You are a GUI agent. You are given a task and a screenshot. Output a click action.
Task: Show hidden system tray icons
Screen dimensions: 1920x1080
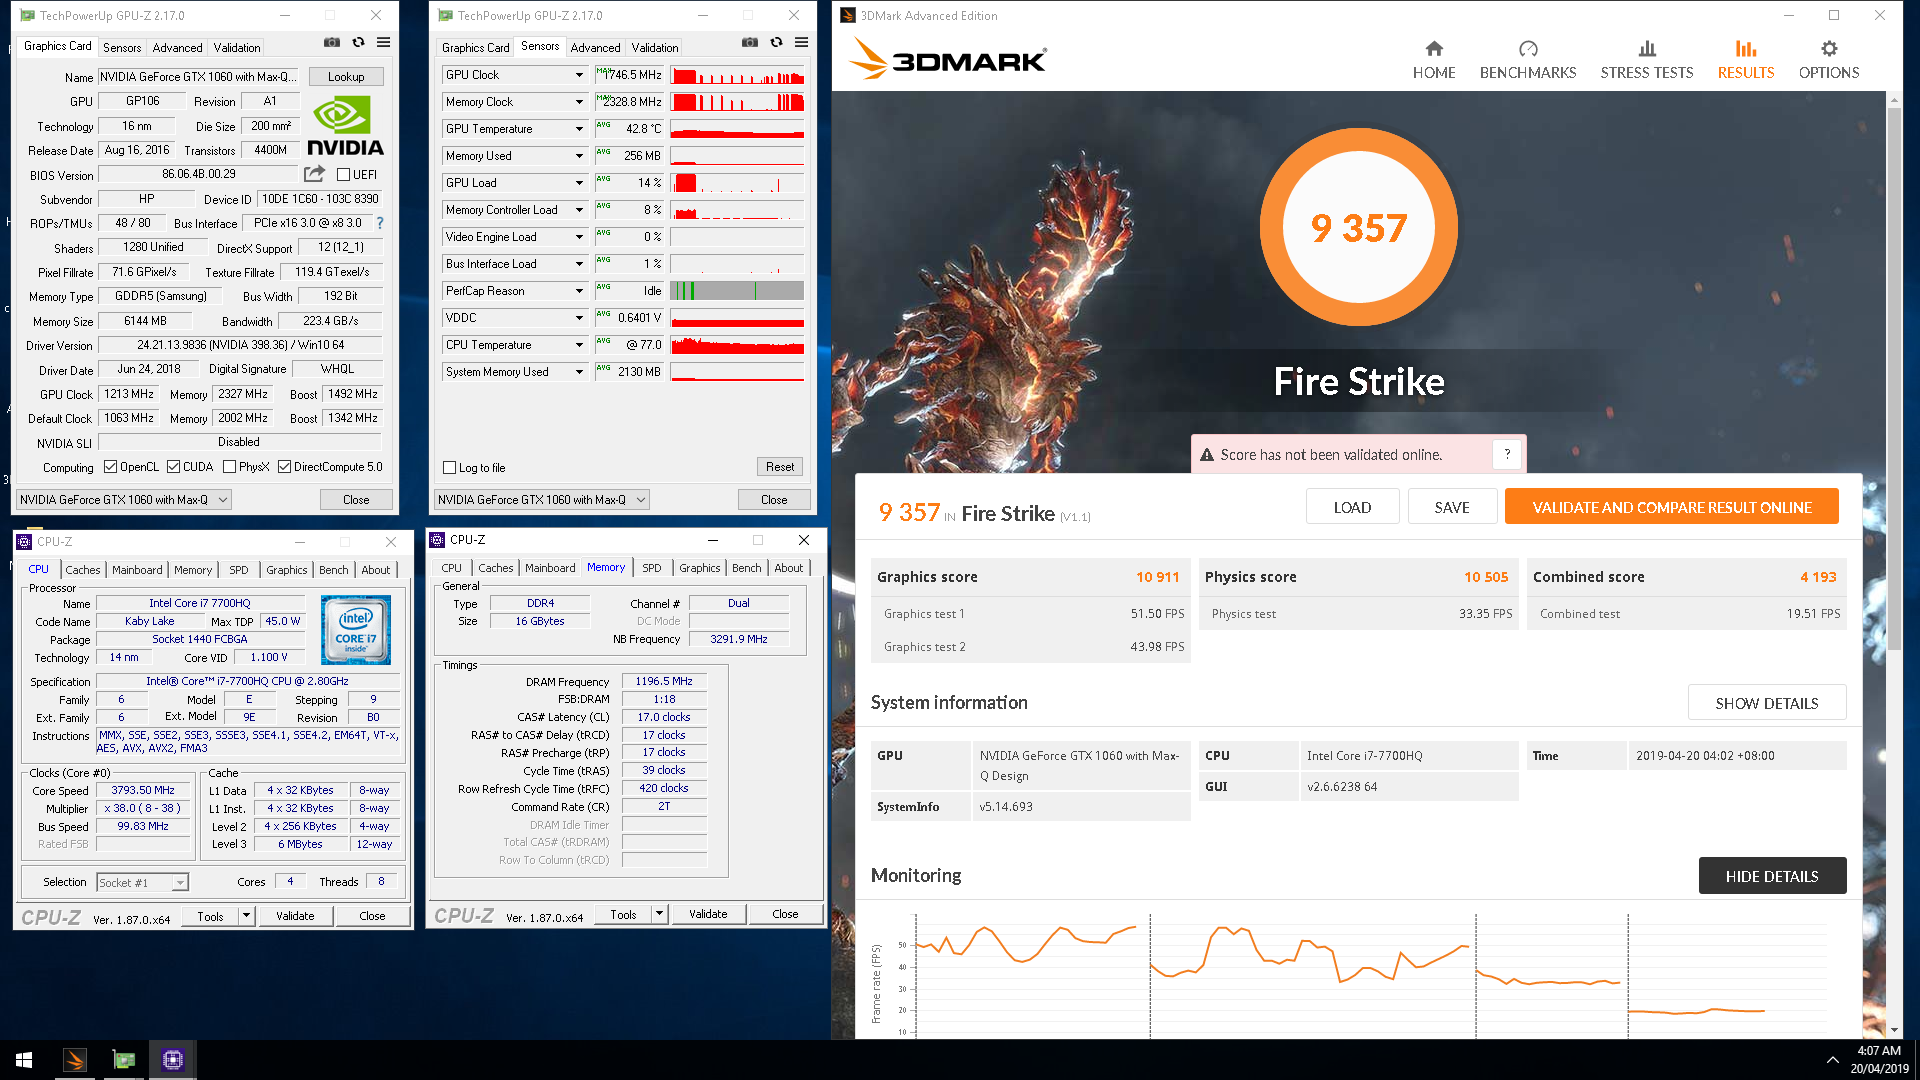[1832, 1060]
